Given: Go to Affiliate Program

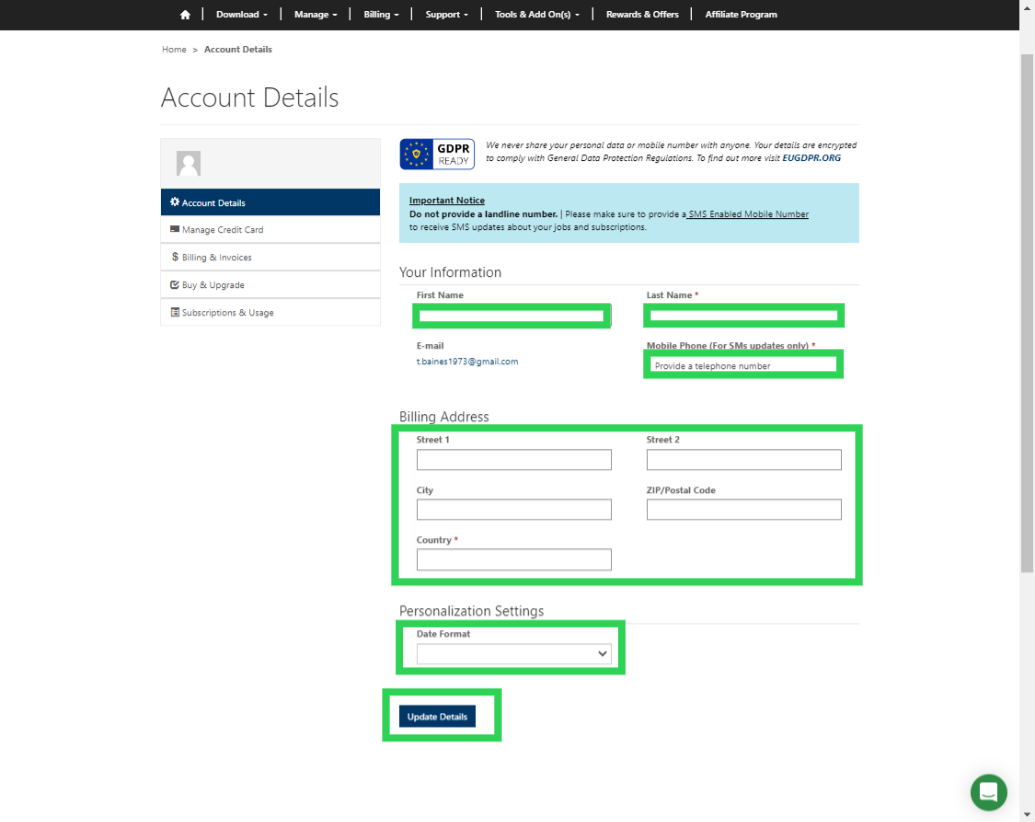Looking at the screenshot, I should click(741, 15).
